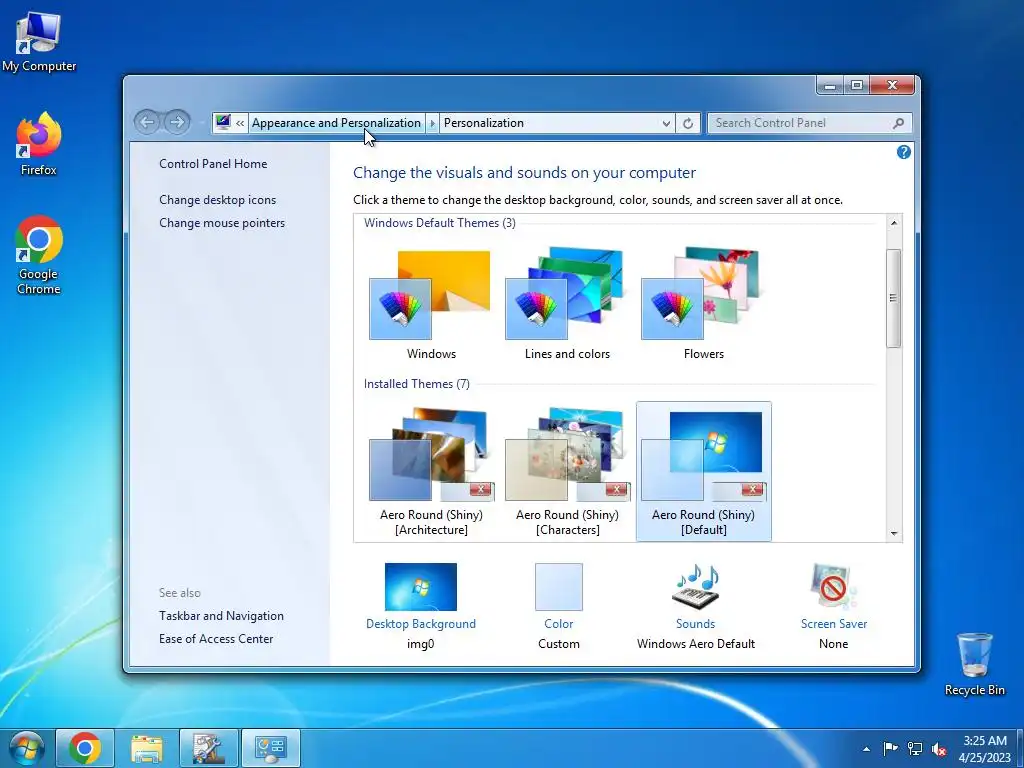
Task: Expand the breadcrumb overflow chevron
Action: coord(240,123)
